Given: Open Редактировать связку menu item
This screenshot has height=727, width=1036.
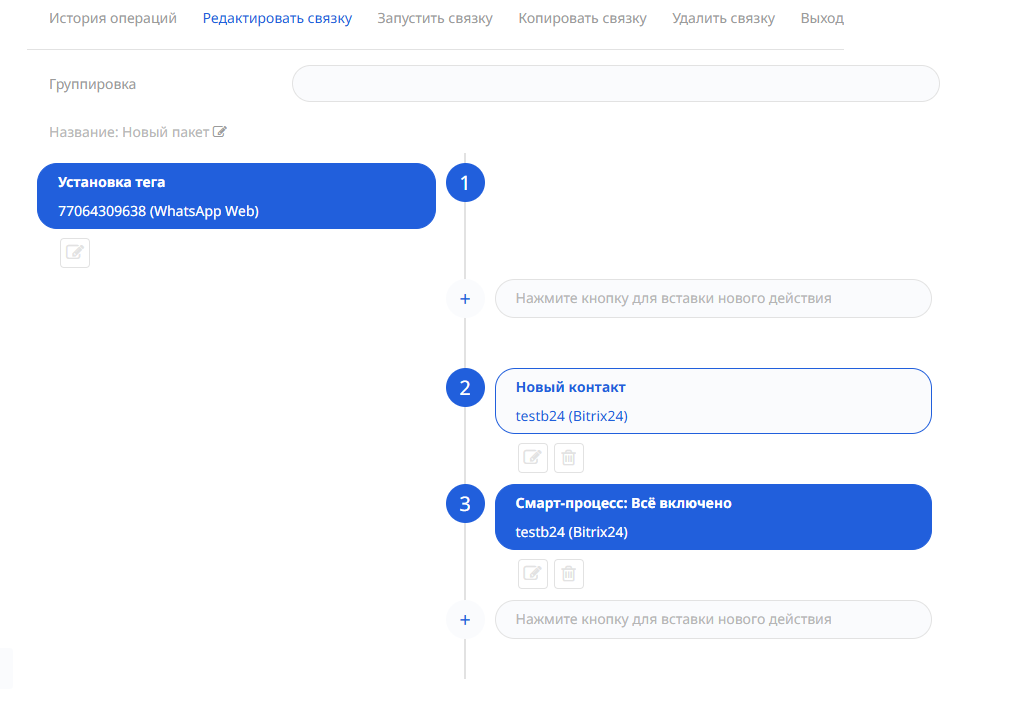Looking at the screenshot, I should pos(277,19).
